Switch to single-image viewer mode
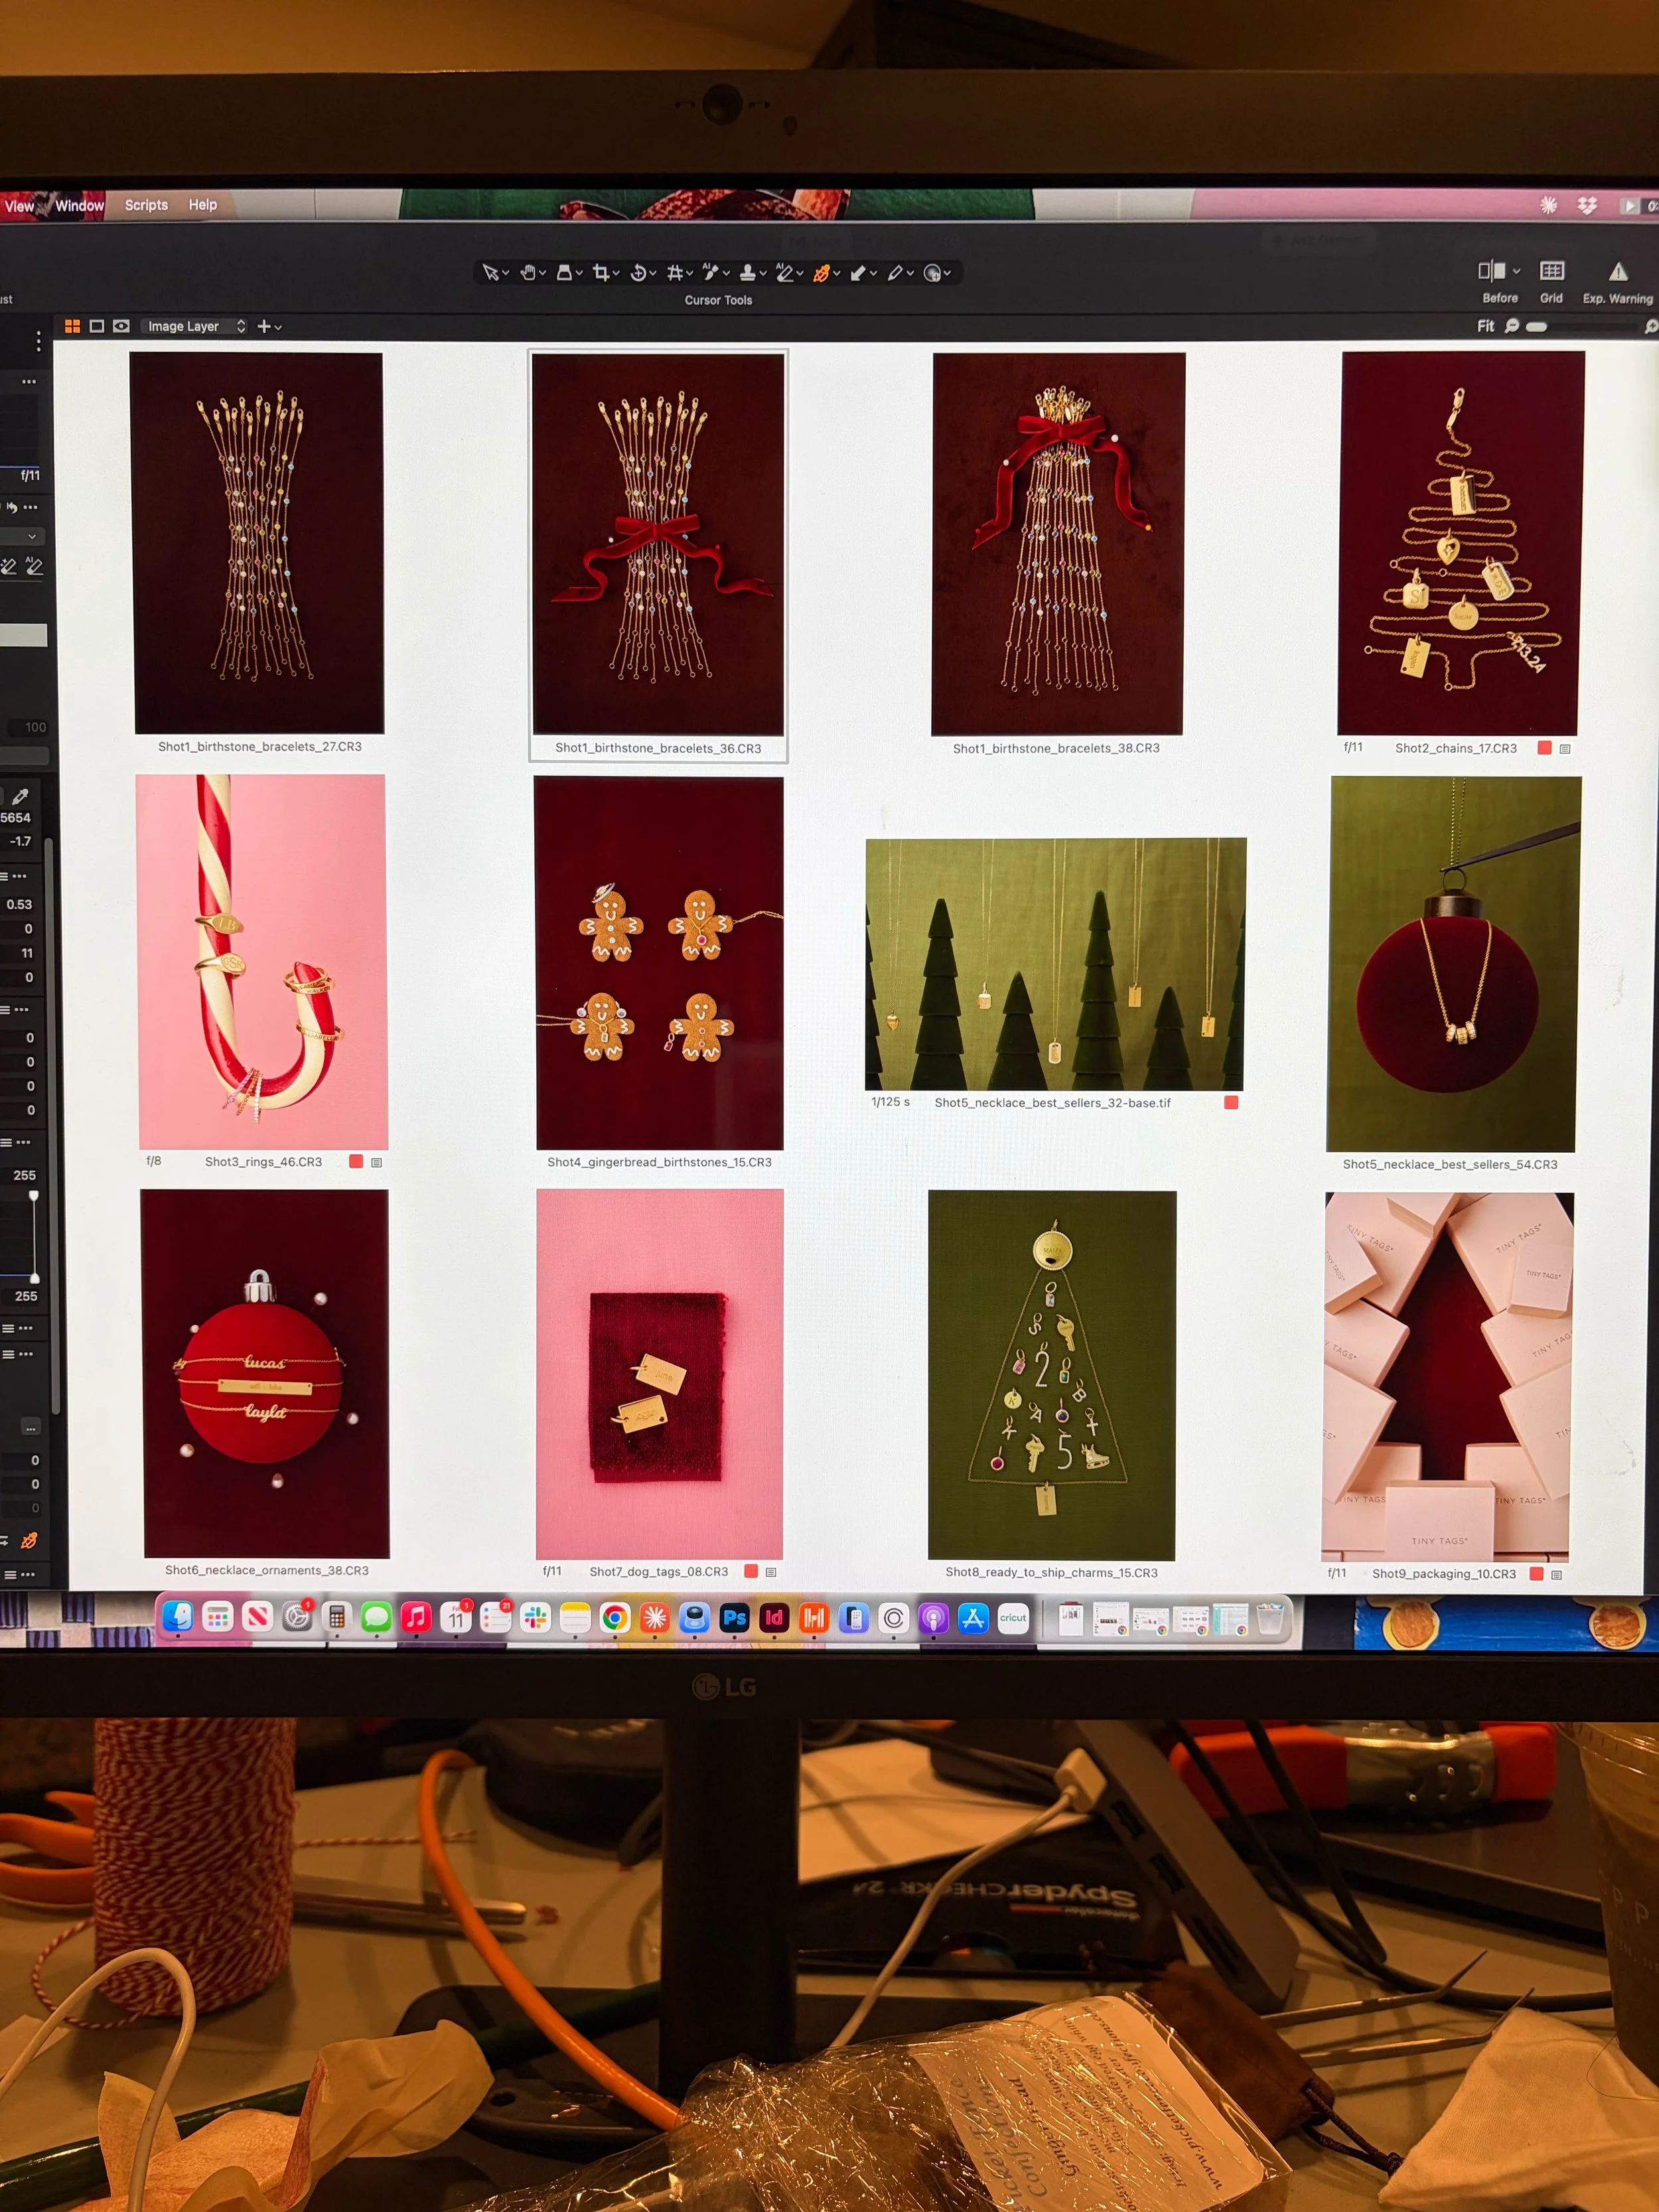Image resolution: width=1659 pixels, height=2212 pixels. [97, 326]
